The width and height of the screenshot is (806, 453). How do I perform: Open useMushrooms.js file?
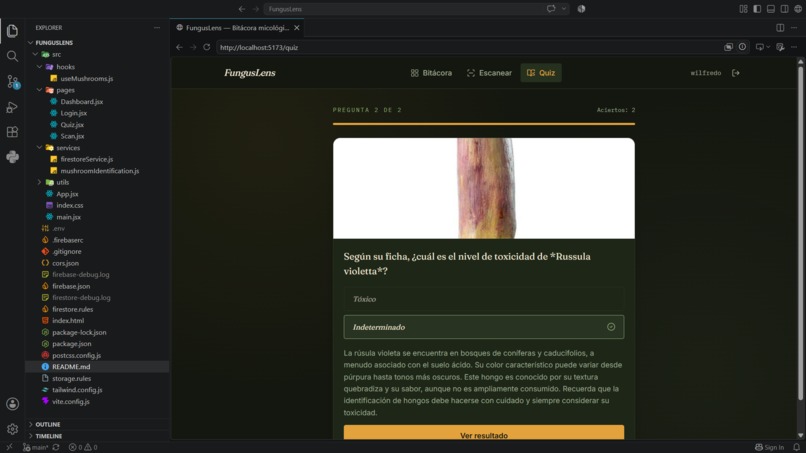click(86, 79)
